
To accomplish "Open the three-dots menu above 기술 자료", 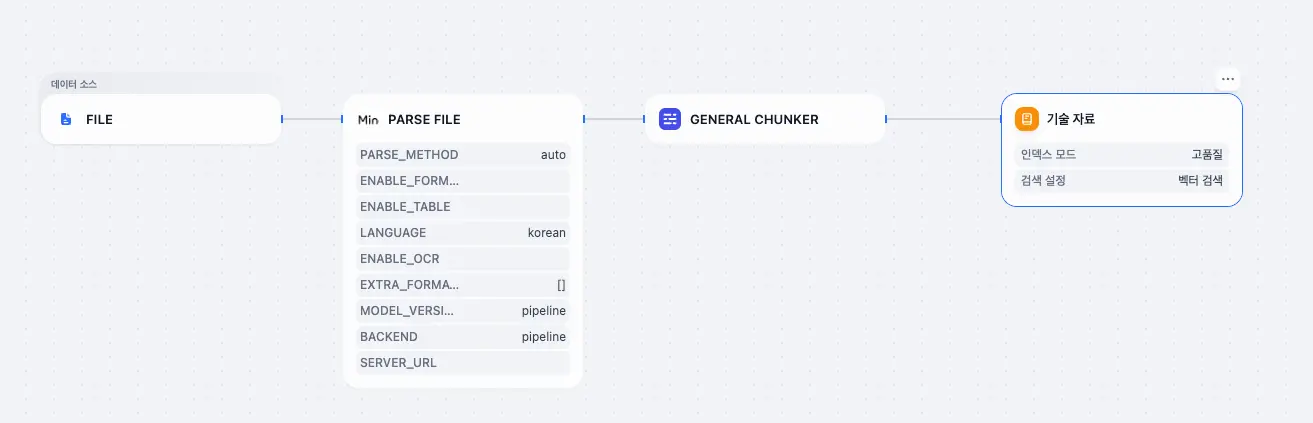I will point(1228,79).
